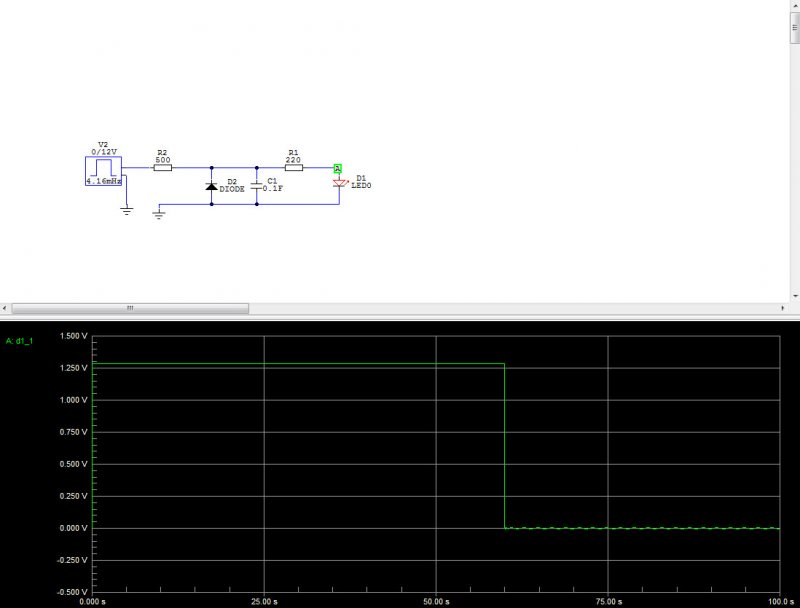Select LED D1 symbol
The image size is (800, 608).
point(340,183)
